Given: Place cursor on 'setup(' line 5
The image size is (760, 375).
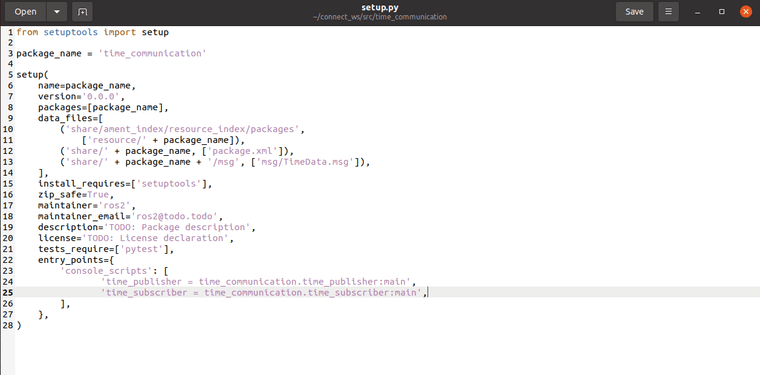Looking at the screenshot, I should point(32,75).
